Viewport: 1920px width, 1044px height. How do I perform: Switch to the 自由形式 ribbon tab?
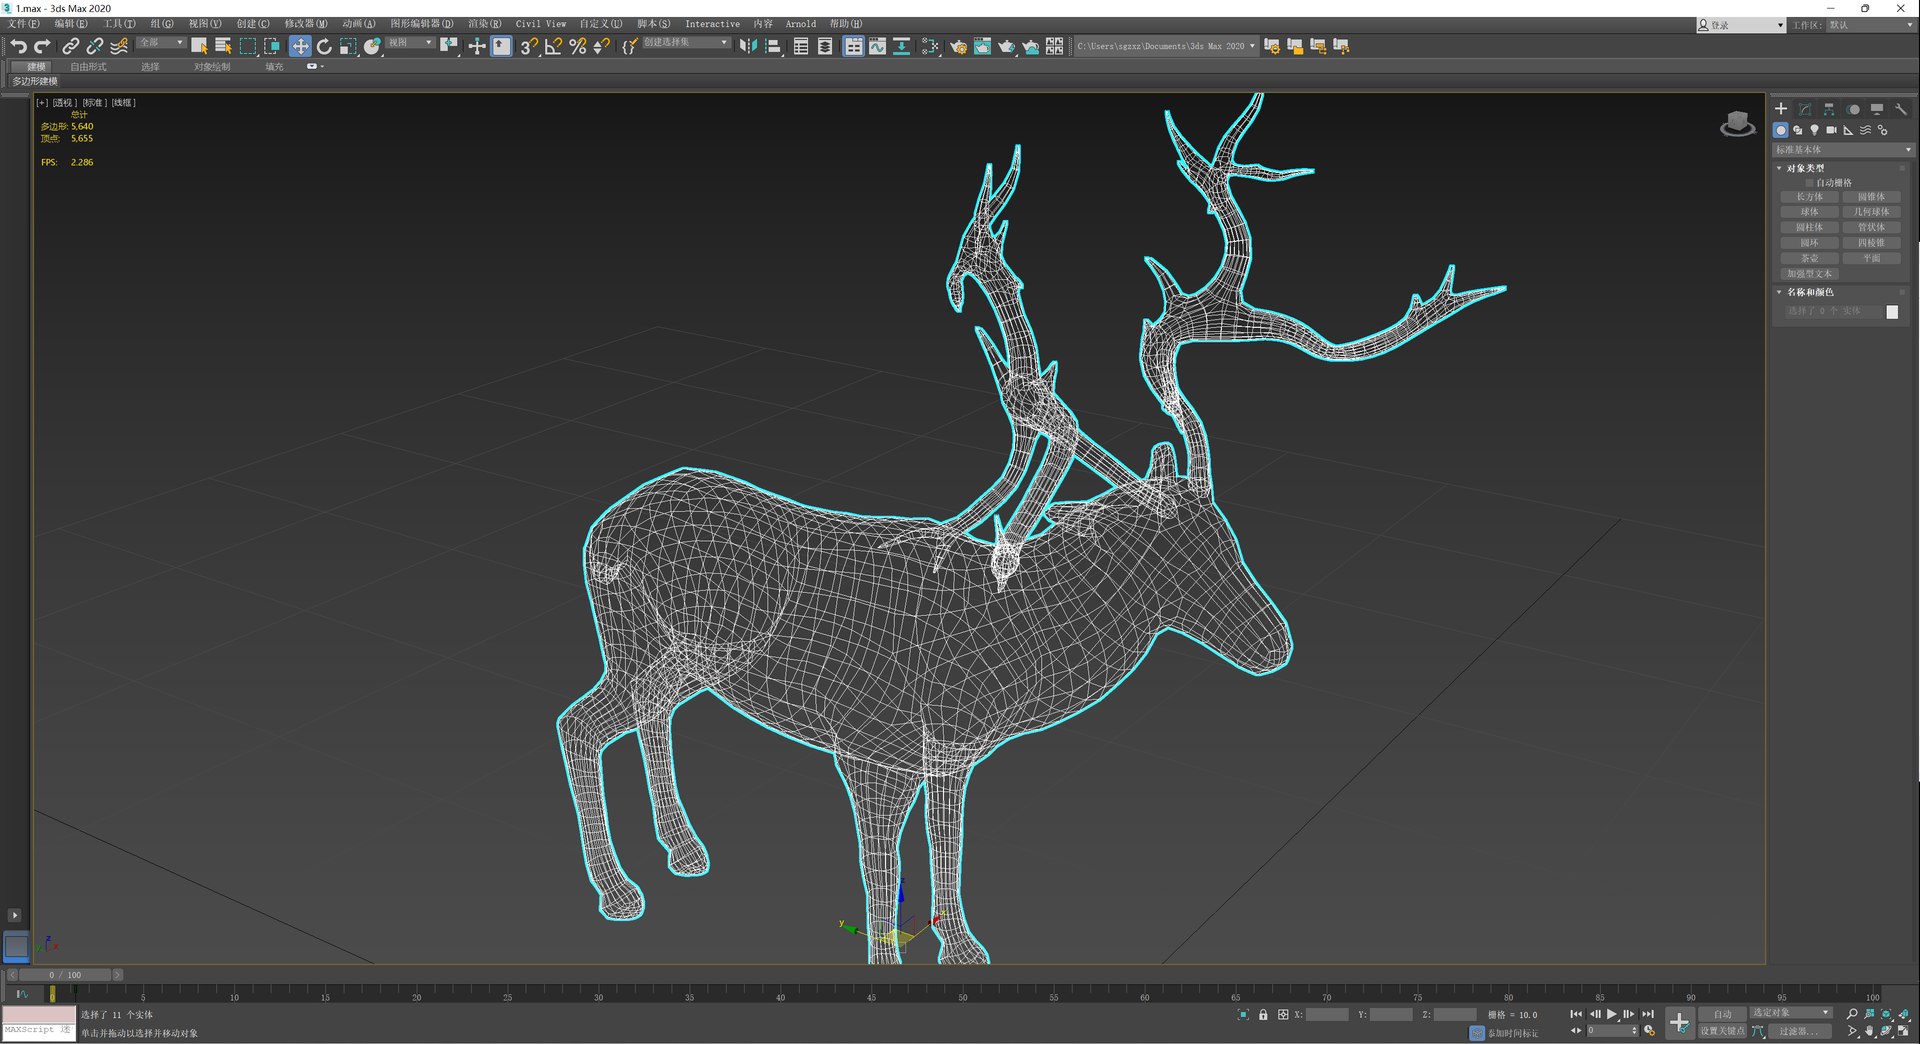click(x=88, y=67)
